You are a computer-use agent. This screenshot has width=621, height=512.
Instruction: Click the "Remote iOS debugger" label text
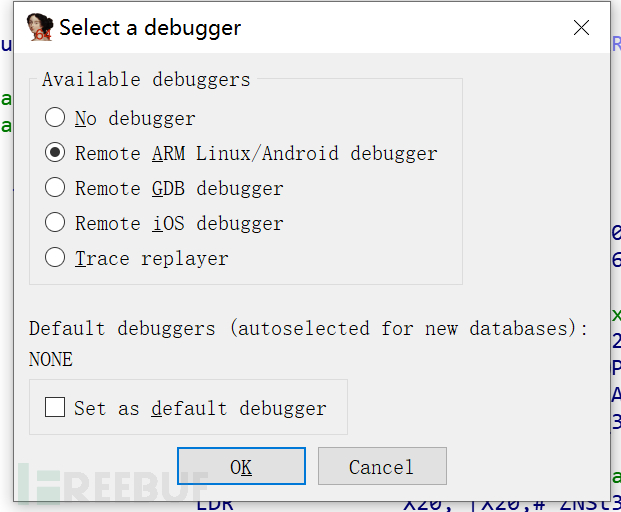click(x=179, y=223)
